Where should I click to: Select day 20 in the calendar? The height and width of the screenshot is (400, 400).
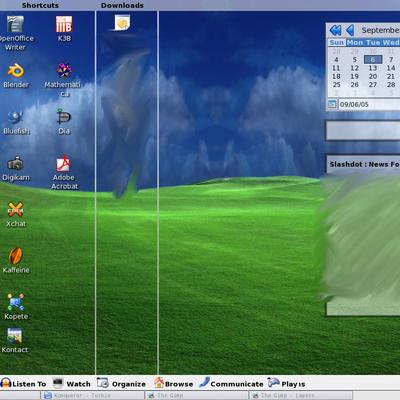(x=373, y=76)
